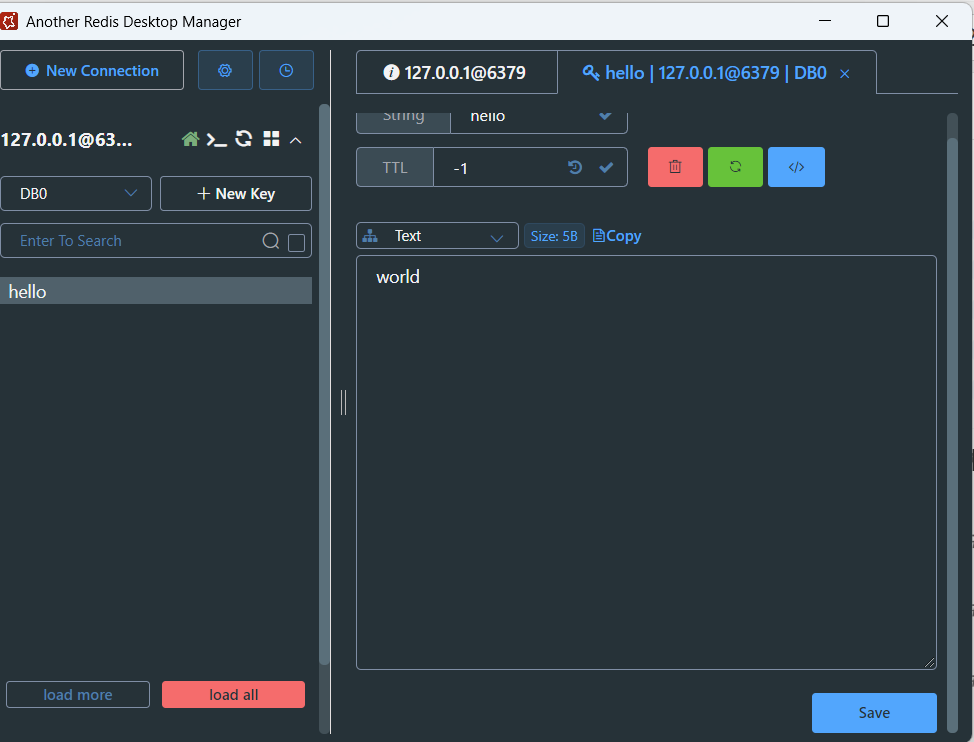
Task: Click the Redis app logo in title bar
Action: point(9,21)
